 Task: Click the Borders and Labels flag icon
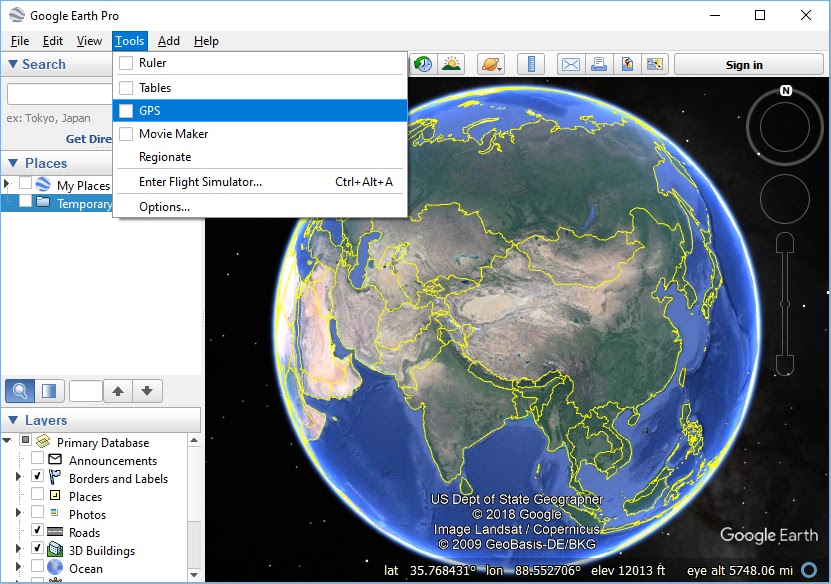click(x=55, y=477)
